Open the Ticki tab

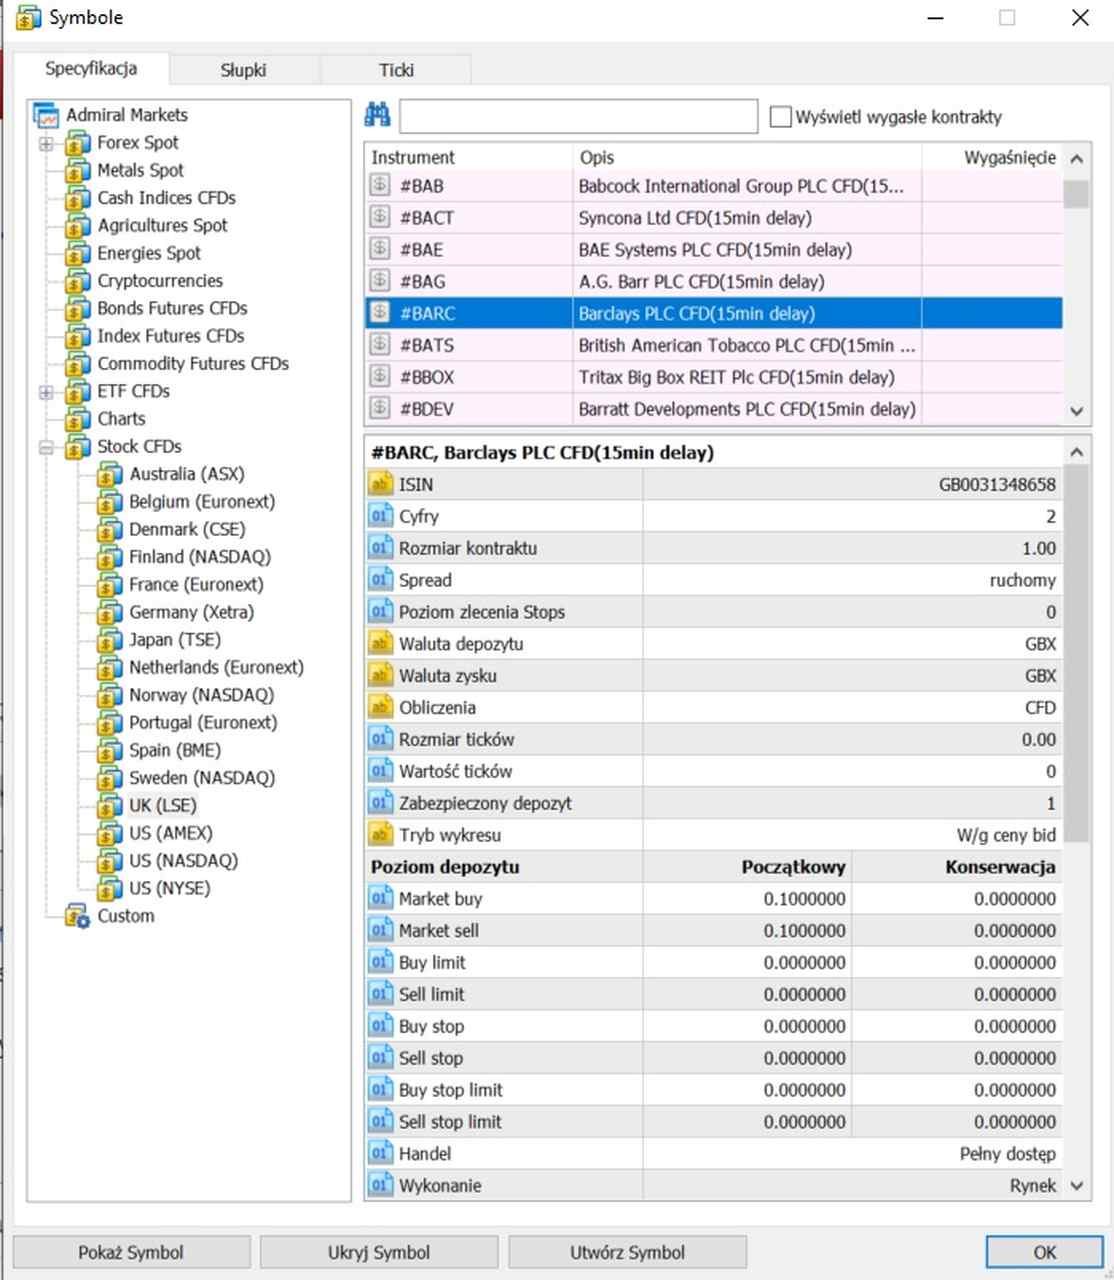(396, 70)
